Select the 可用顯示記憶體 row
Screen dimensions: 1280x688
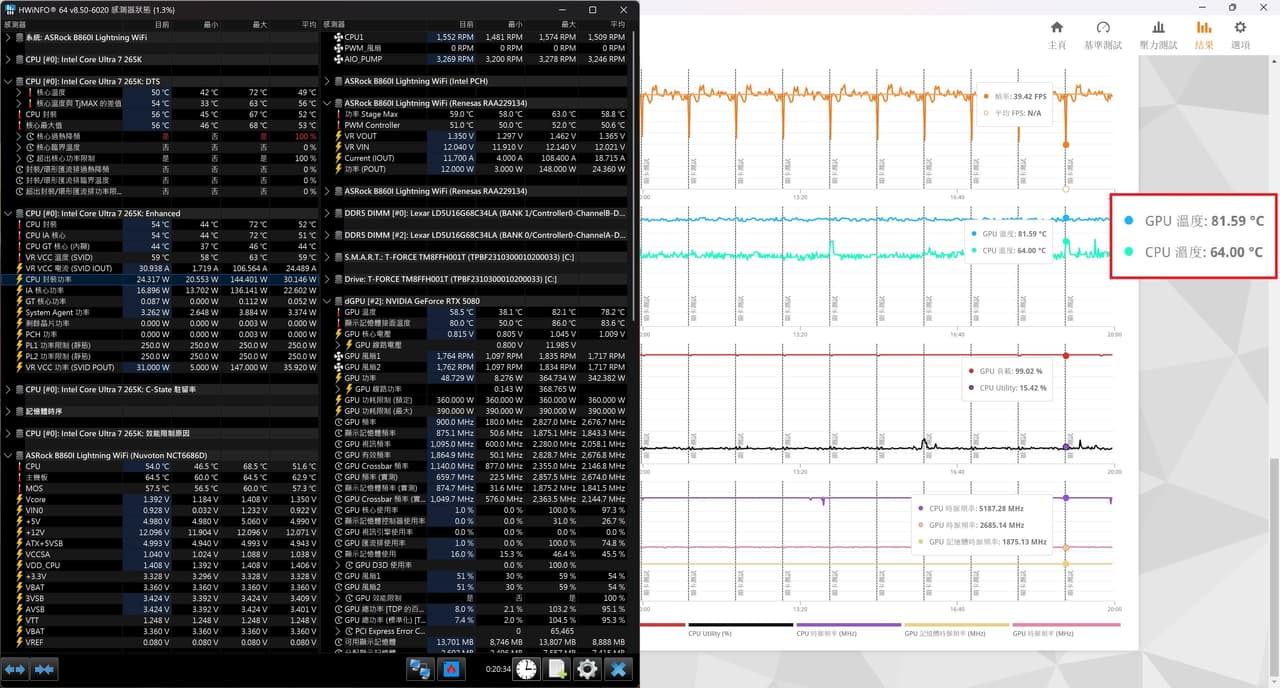[478, 642]
